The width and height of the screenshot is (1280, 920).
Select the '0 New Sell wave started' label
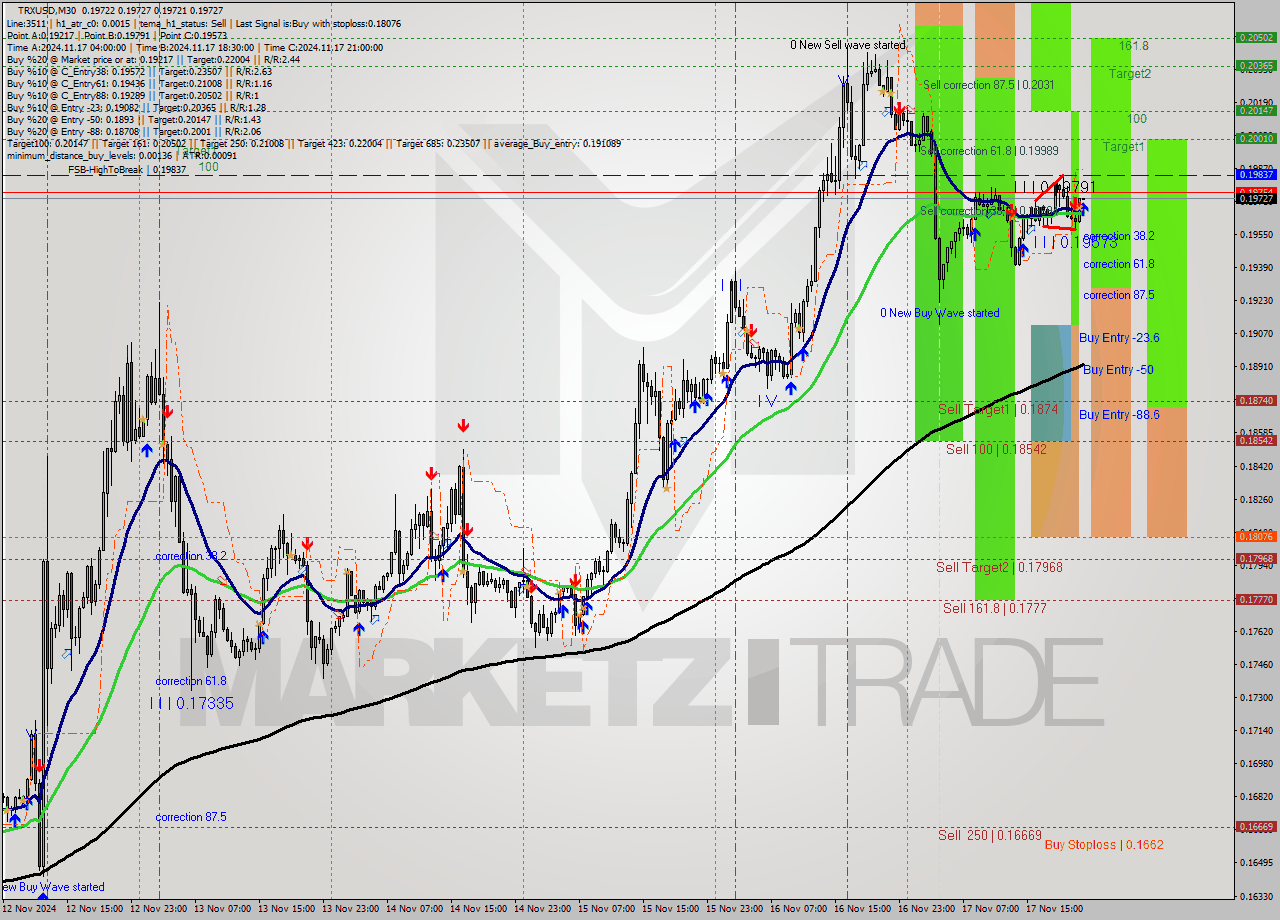pos(847,45)
